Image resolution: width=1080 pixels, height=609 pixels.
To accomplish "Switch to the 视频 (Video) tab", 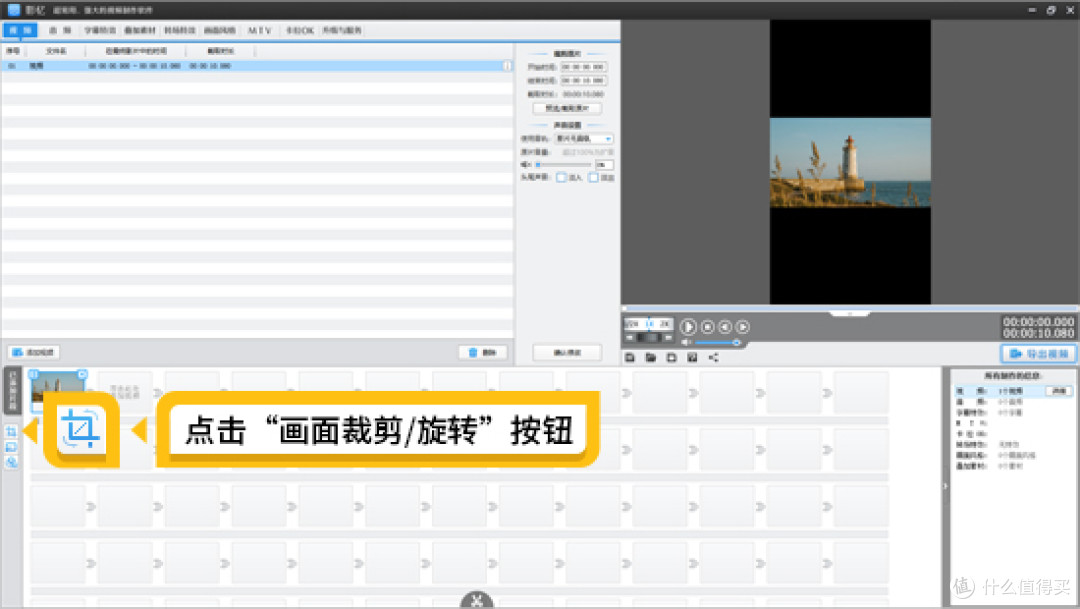I will pyautogui.click(x=20, y=30).
